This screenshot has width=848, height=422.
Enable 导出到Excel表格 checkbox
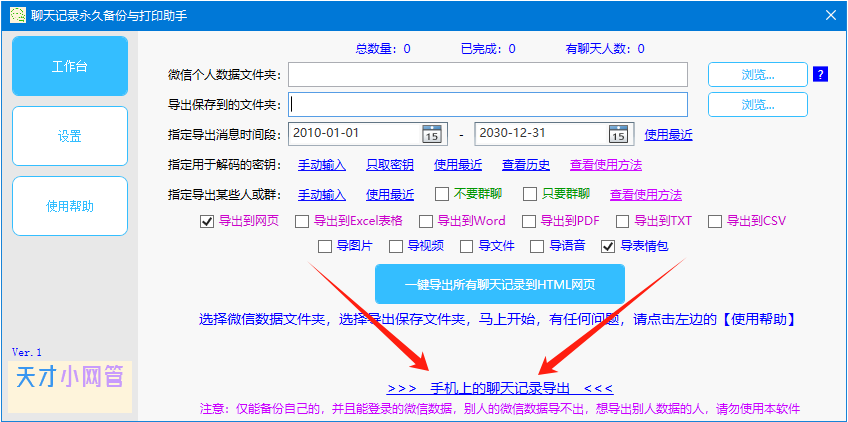(302, 221)
